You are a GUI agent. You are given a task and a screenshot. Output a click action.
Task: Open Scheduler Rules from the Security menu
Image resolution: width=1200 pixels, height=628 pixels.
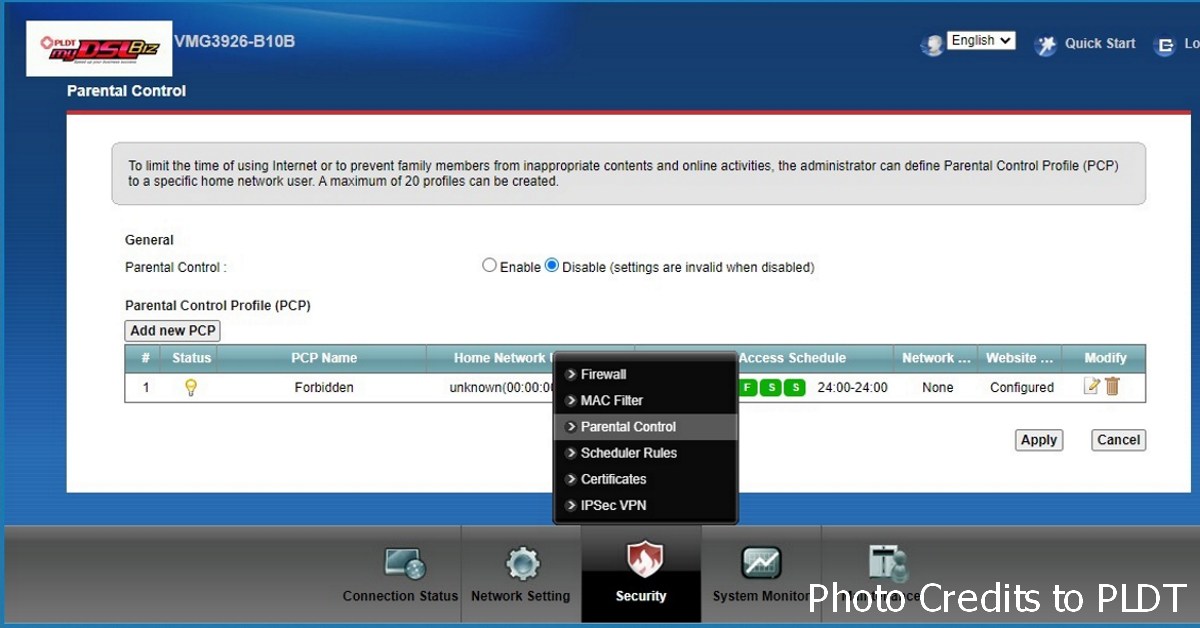622,453
